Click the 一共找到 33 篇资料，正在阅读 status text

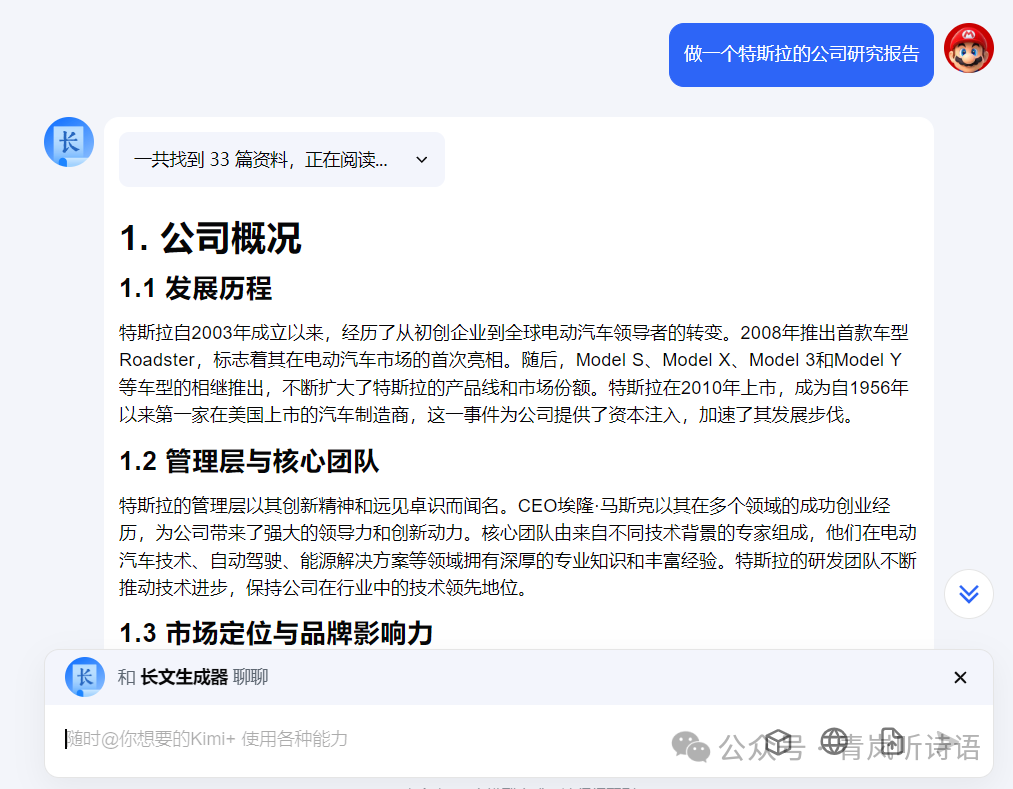[x=260, y=160]
